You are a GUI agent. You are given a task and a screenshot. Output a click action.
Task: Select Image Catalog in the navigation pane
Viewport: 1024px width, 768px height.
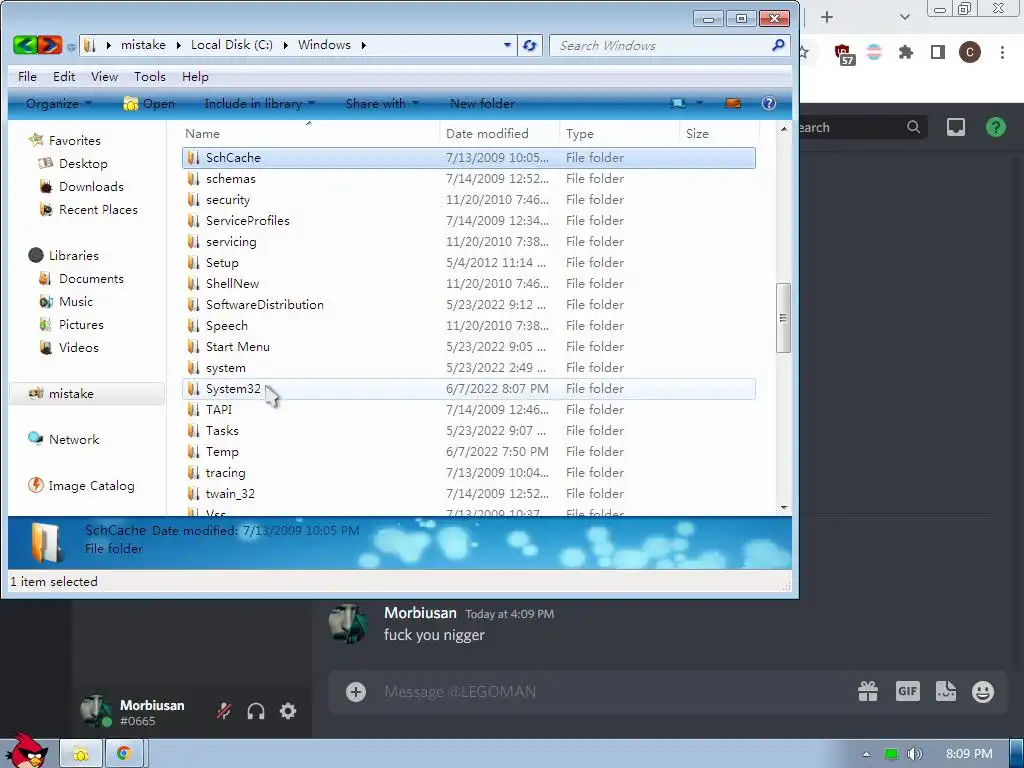coord(81,486)
